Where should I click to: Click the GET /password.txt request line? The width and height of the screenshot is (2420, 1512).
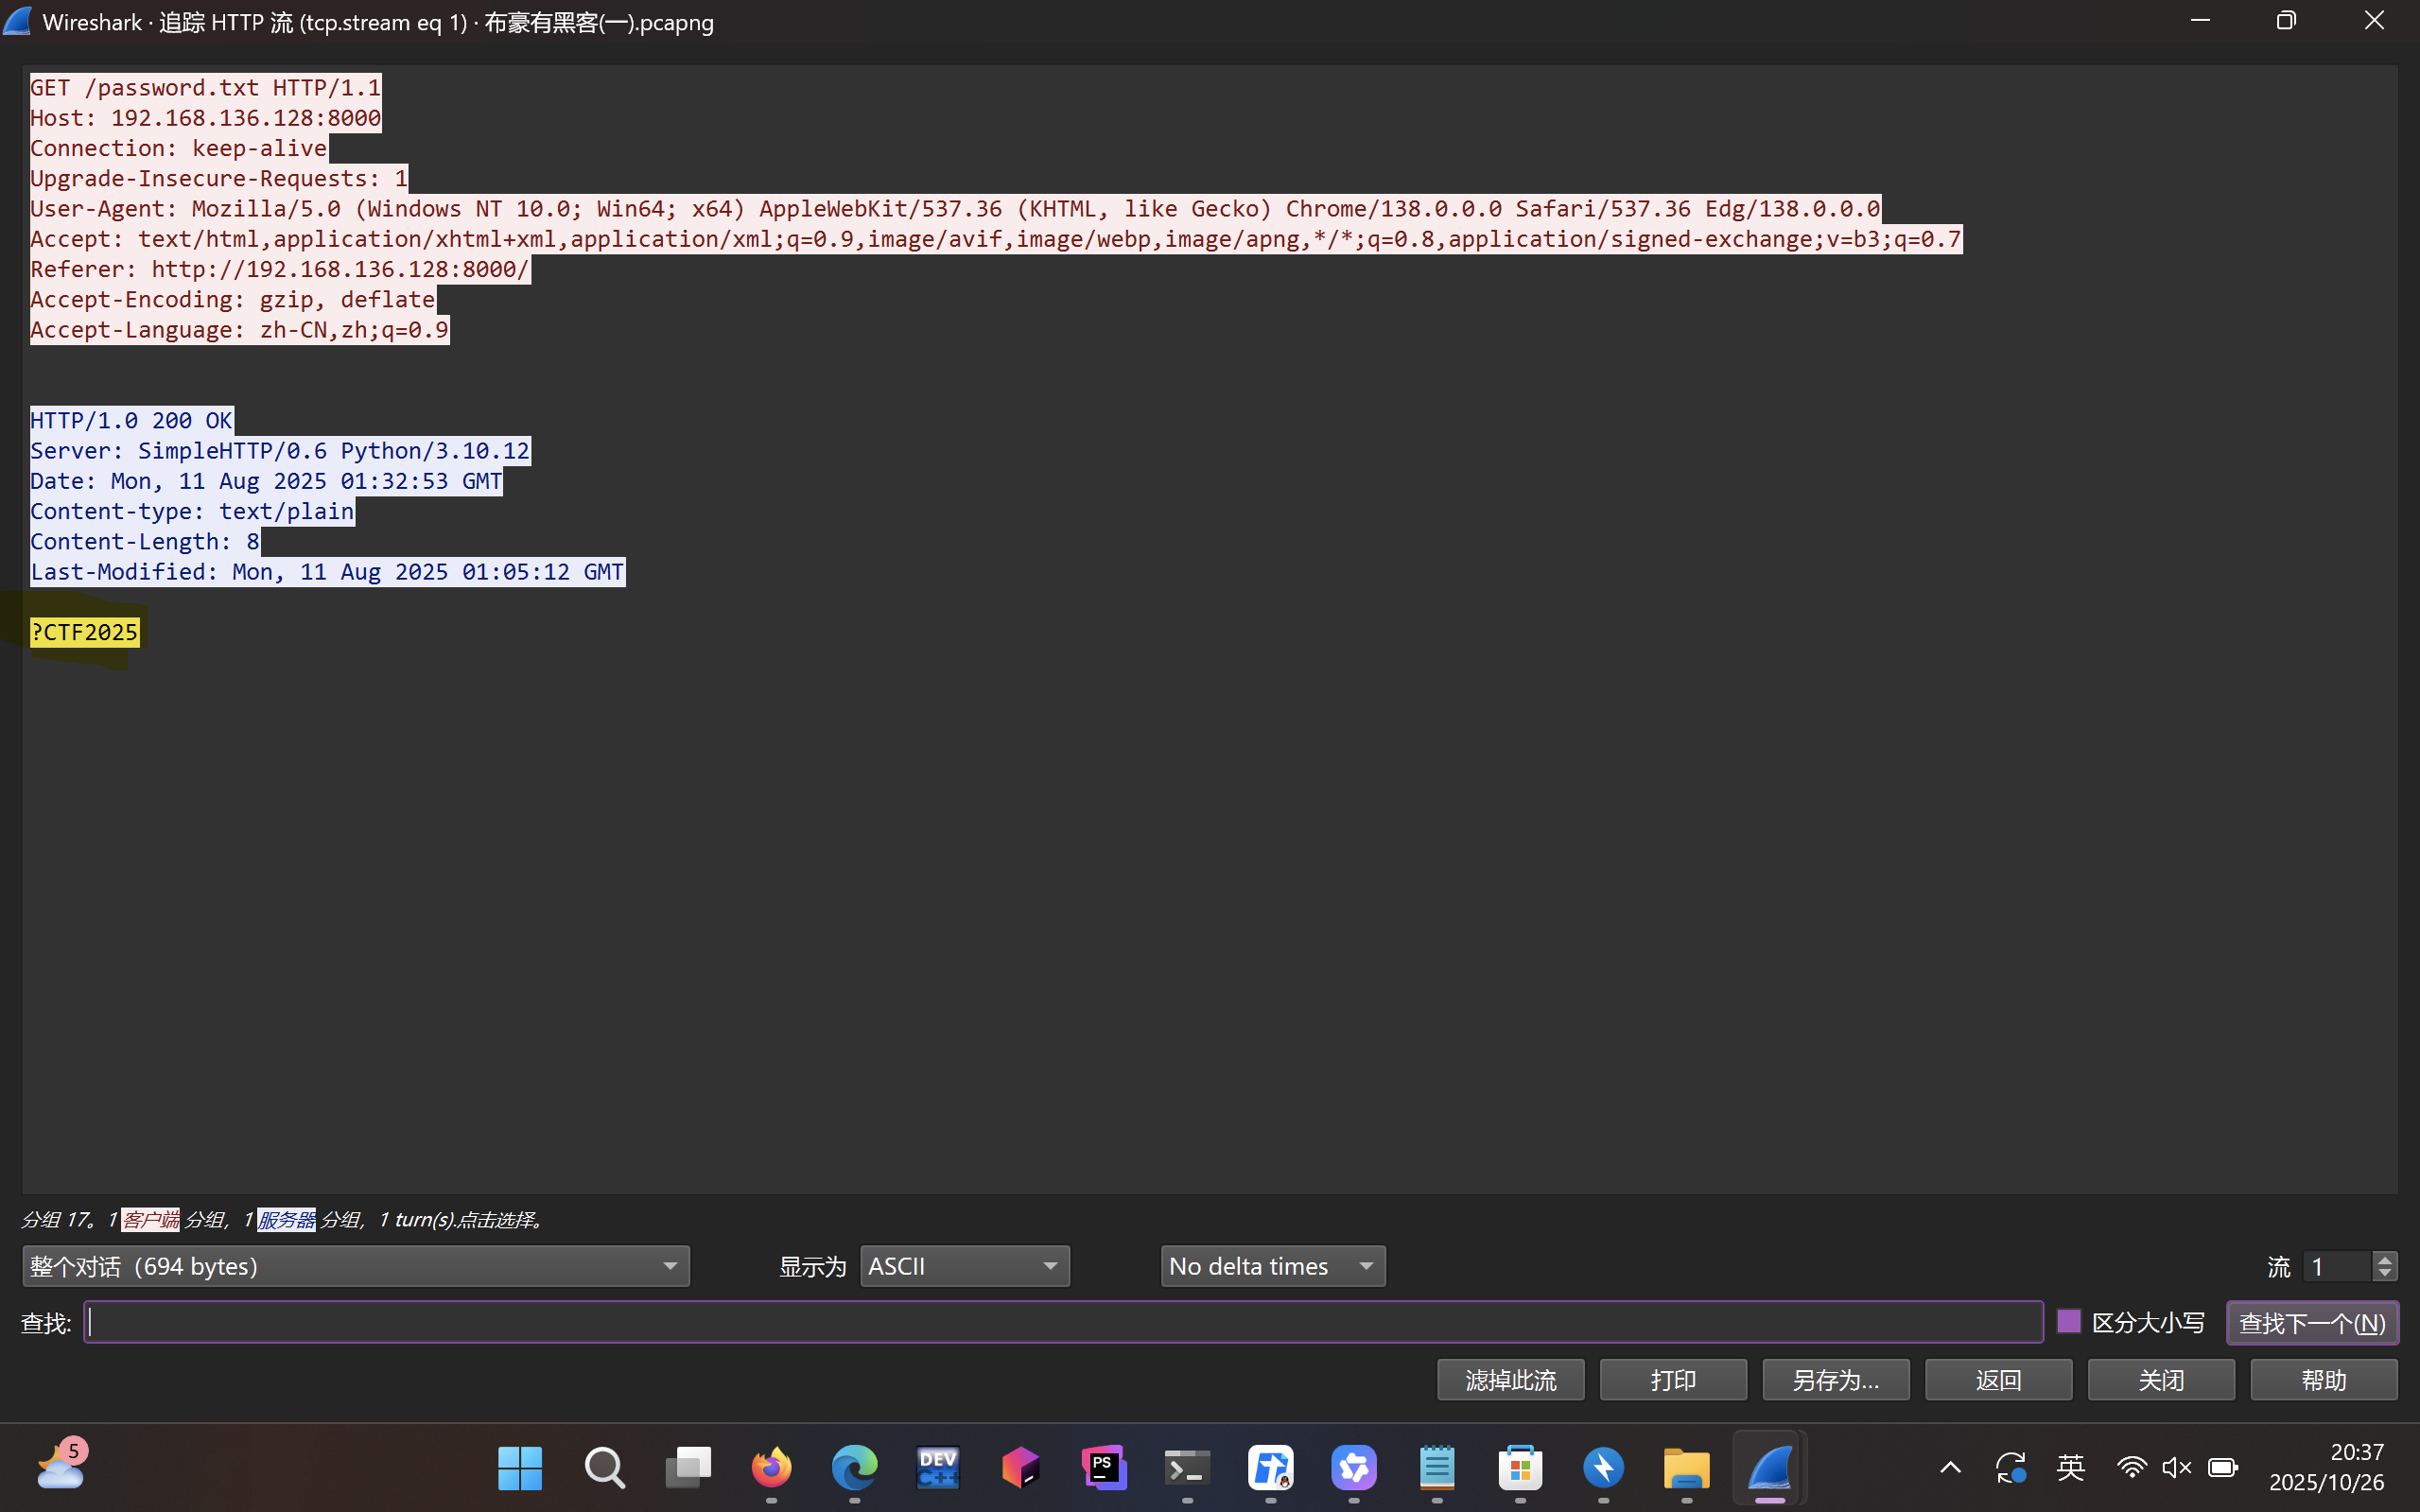(206, 88)
